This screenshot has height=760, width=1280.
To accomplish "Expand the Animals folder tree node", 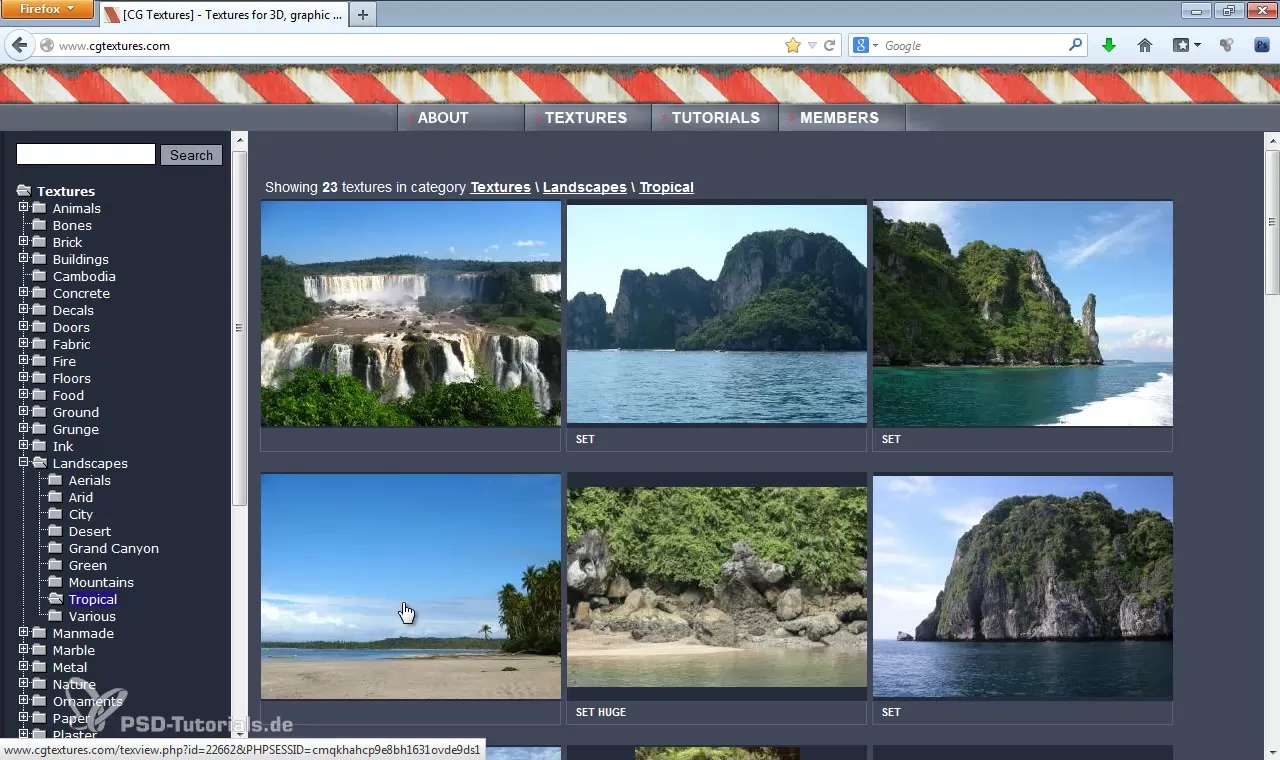I will (x=24, y=208).
